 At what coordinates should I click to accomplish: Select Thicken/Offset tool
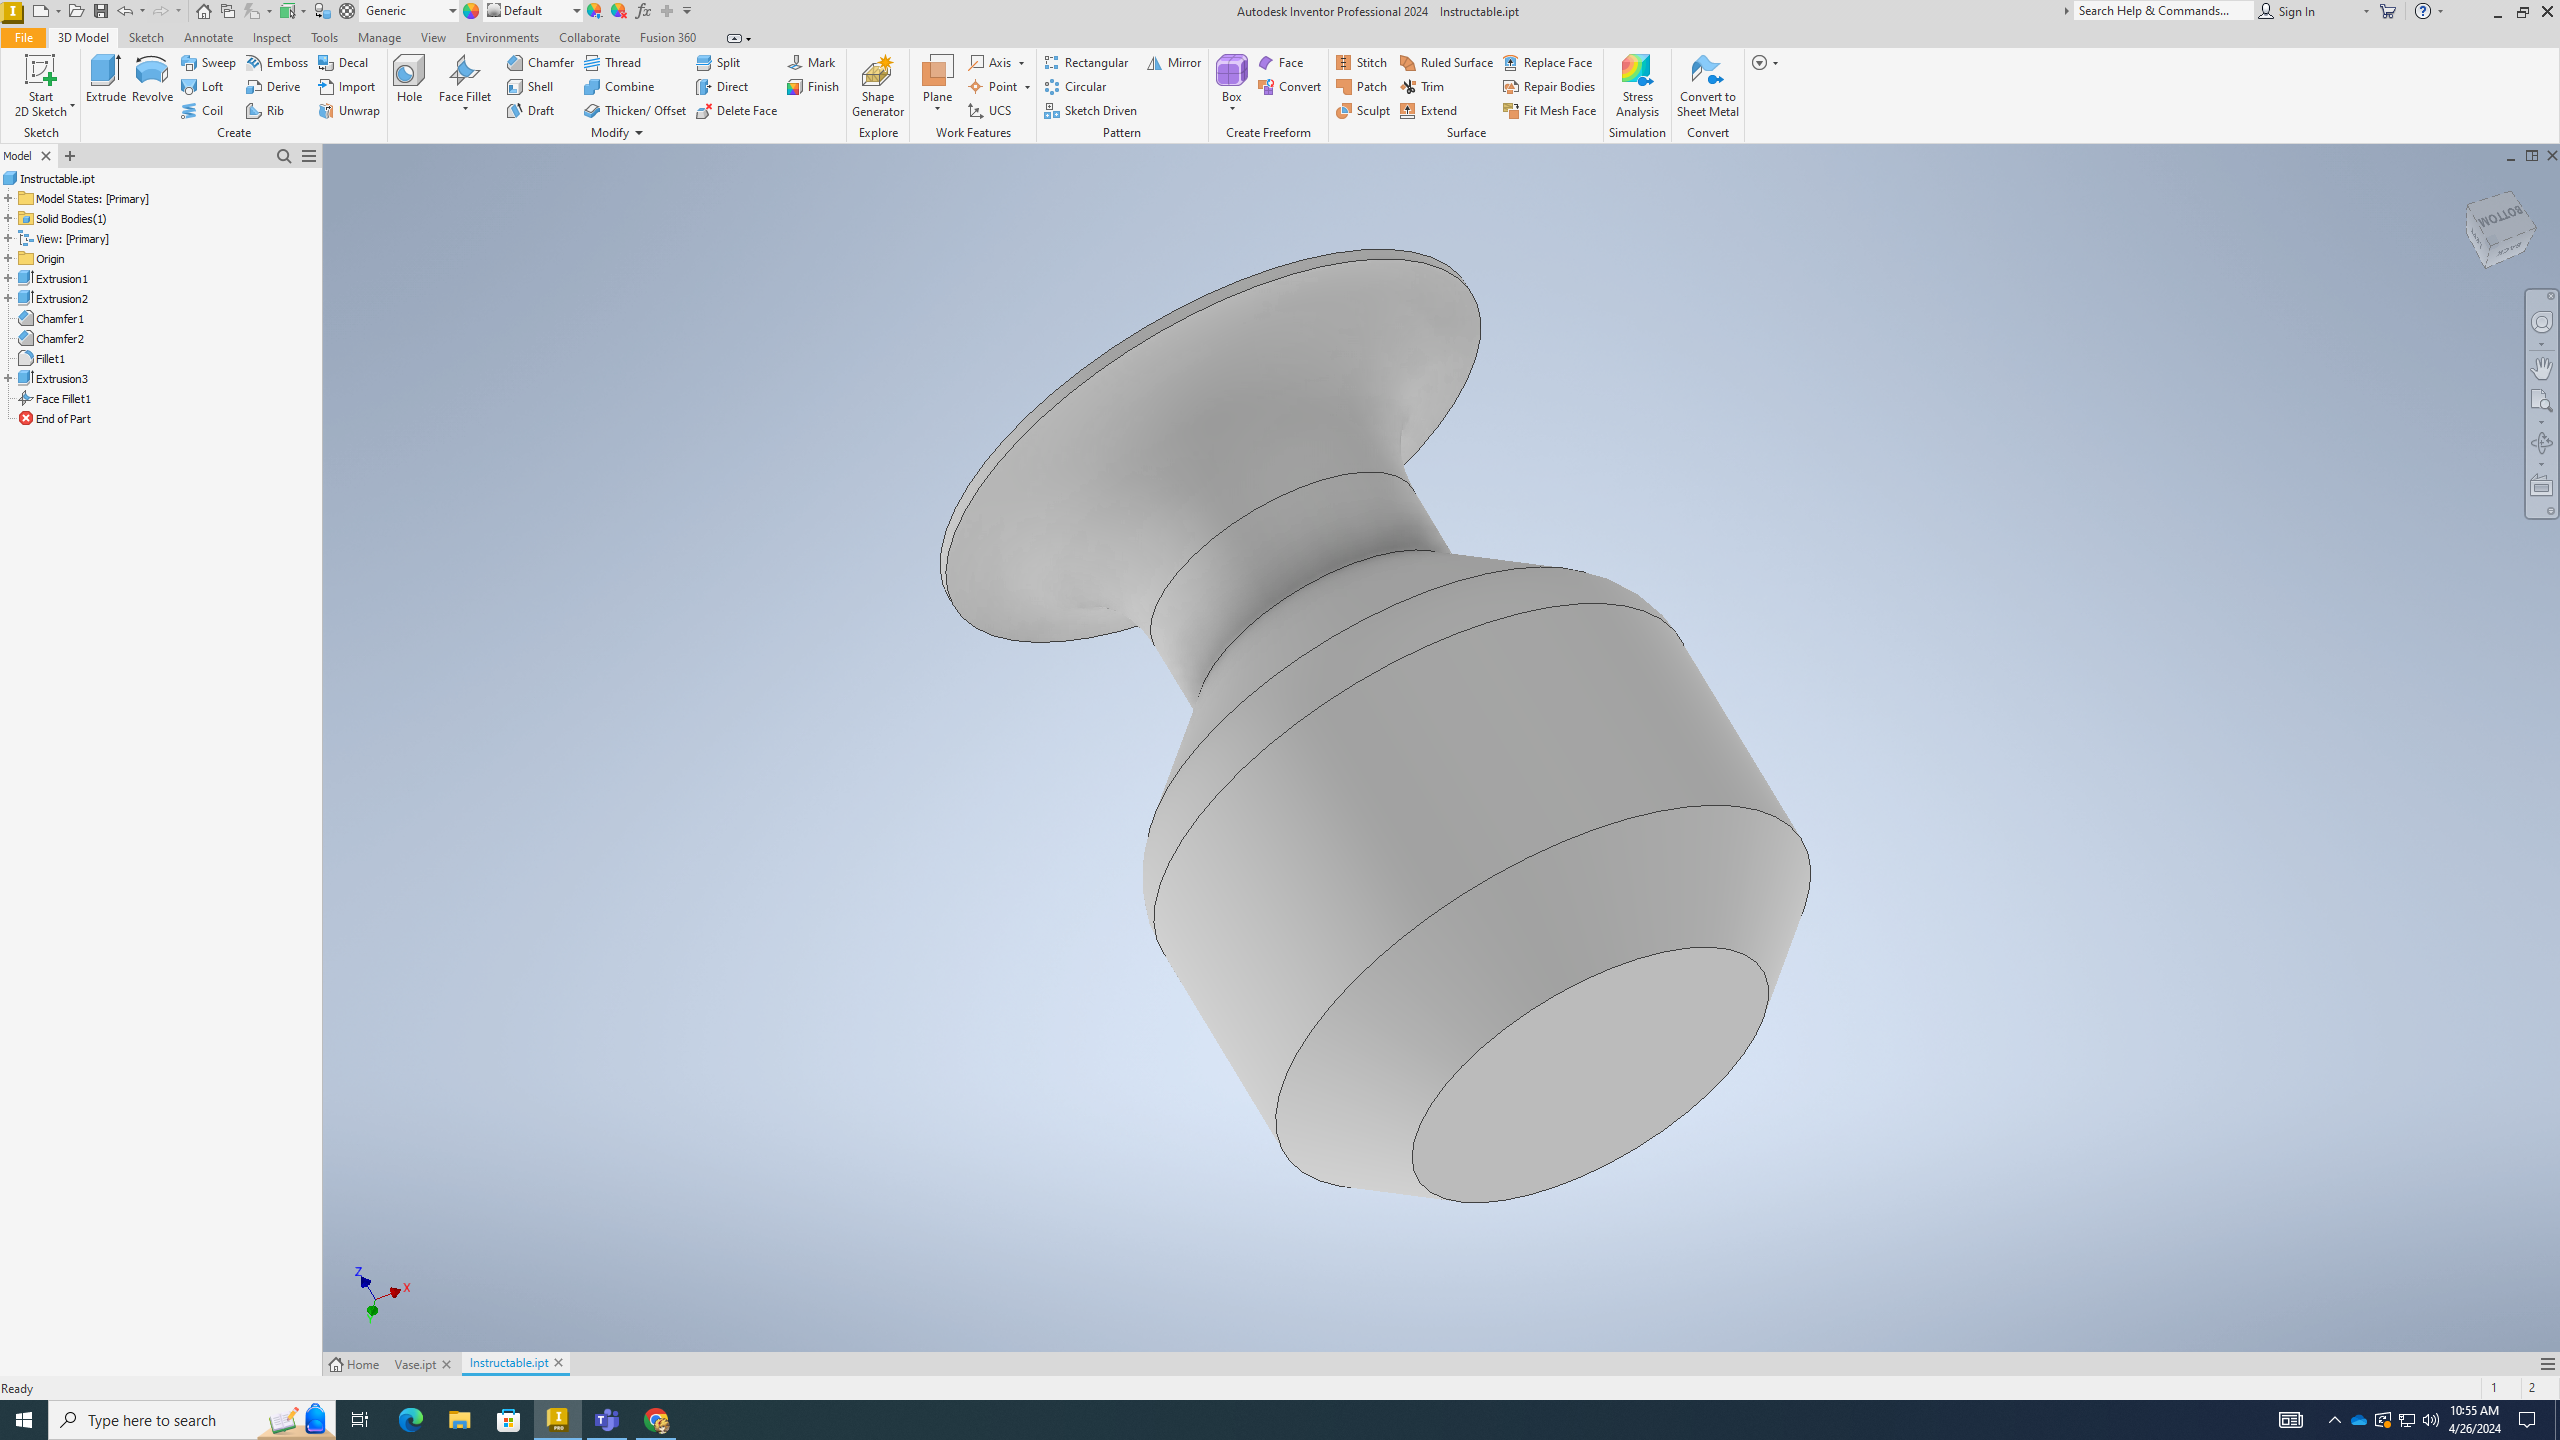[635, 110]
